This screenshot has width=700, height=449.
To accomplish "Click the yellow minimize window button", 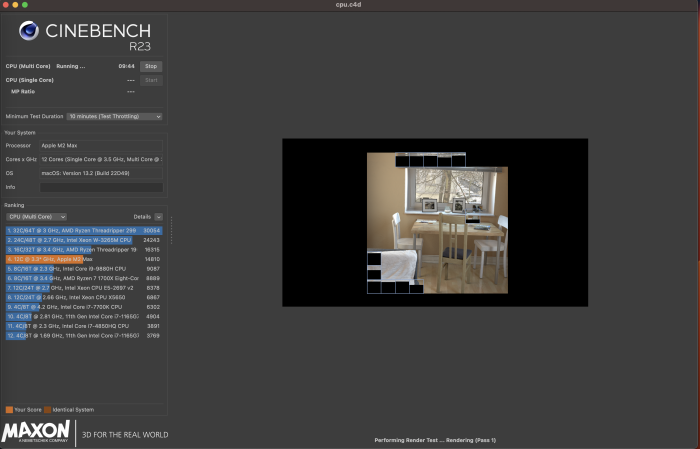I will 15,5.
